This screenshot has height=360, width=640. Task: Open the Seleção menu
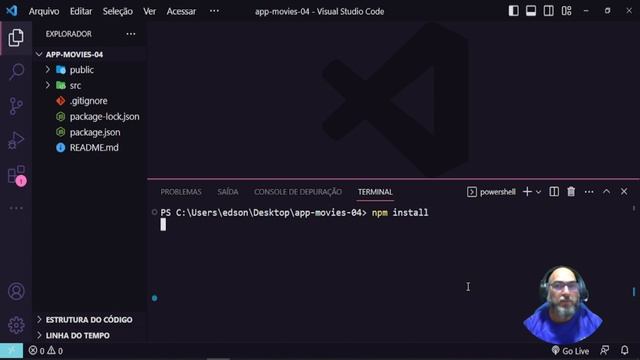(x=118, y=11)
